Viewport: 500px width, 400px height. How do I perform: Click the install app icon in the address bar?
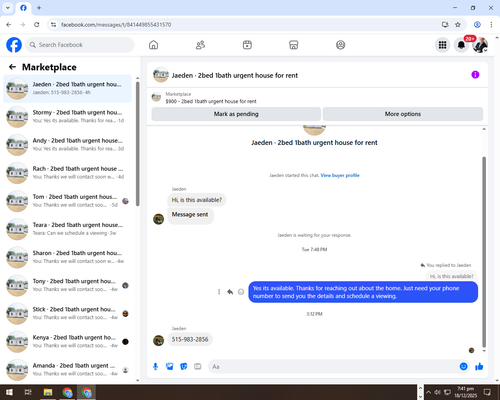(445, 25)
